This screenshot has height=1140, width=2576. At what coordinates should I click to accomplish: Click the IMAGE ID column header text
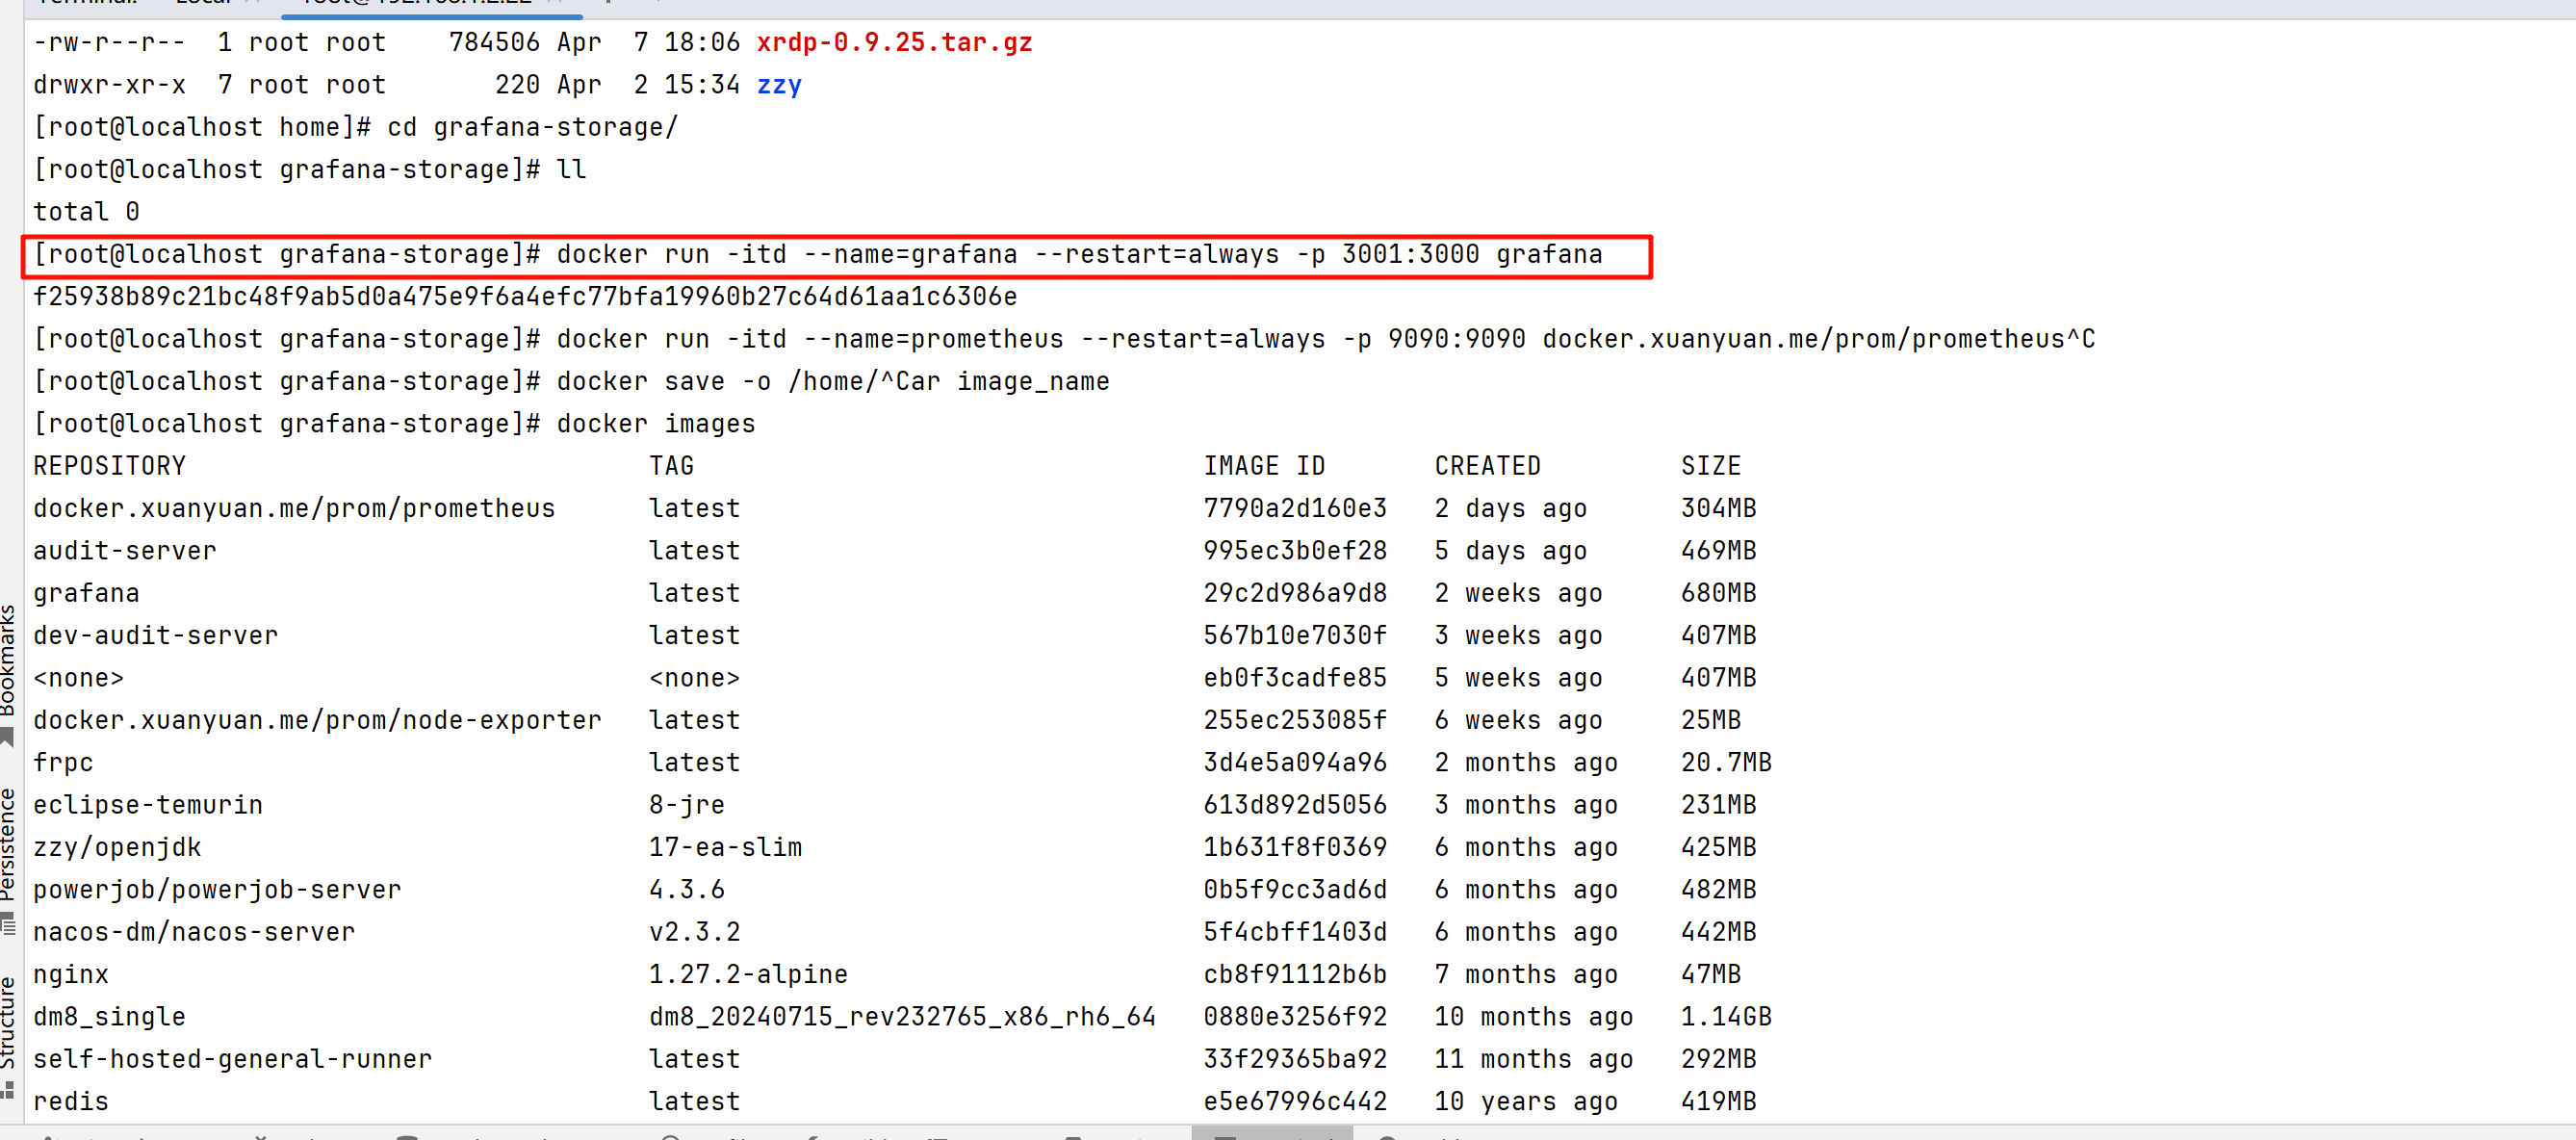coord(1264,466)
